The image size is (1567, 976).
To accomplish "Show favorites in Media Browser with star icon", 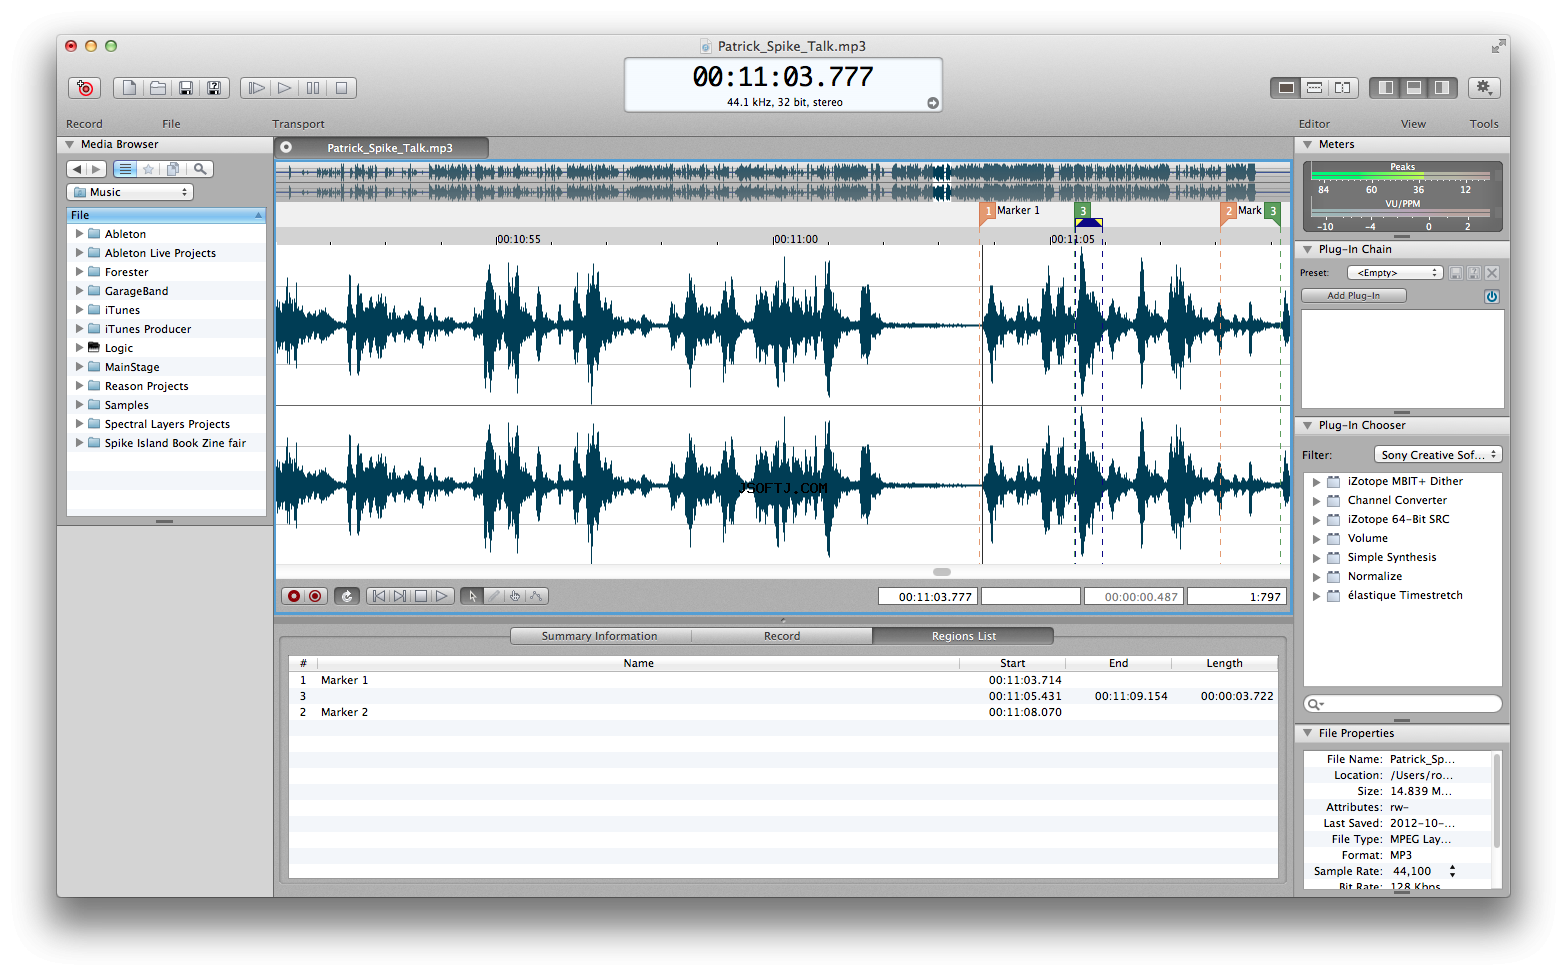I will tap(148, 169).
